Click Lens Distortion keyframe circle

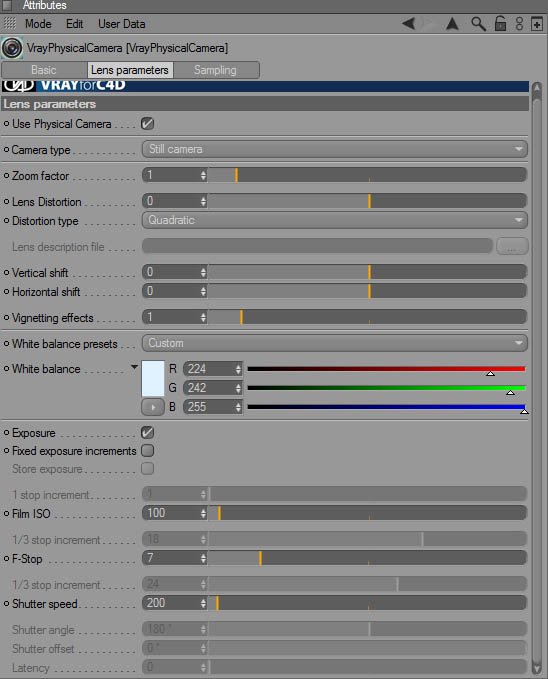6,201
